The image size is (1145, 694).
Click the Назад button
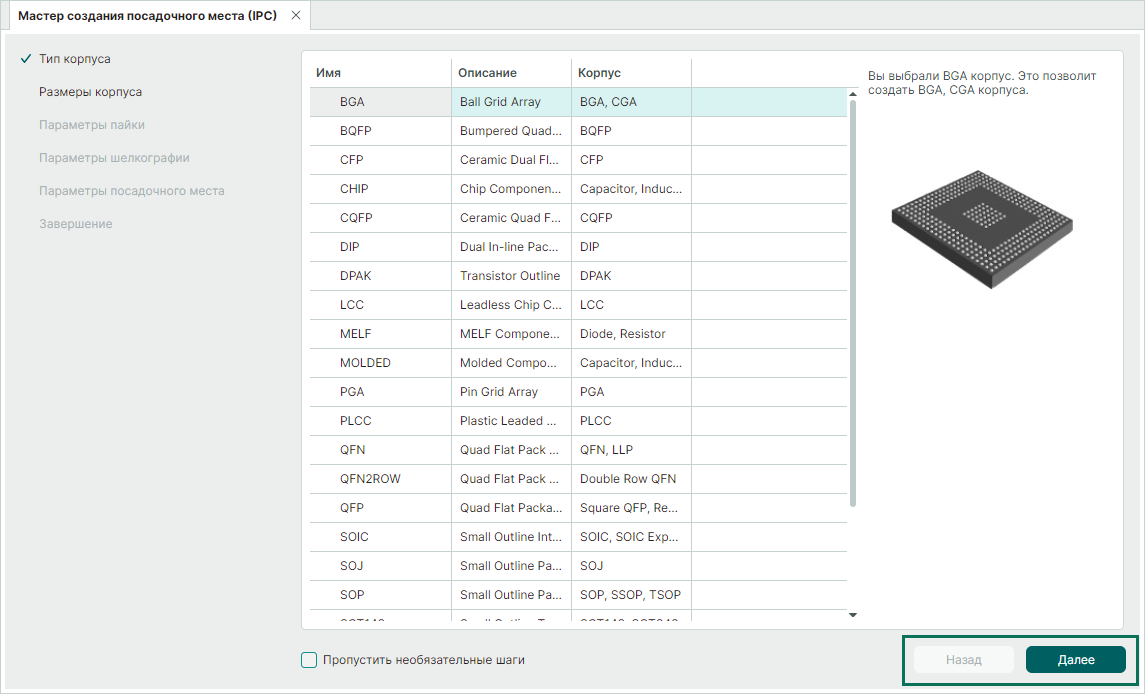[963, 660]
